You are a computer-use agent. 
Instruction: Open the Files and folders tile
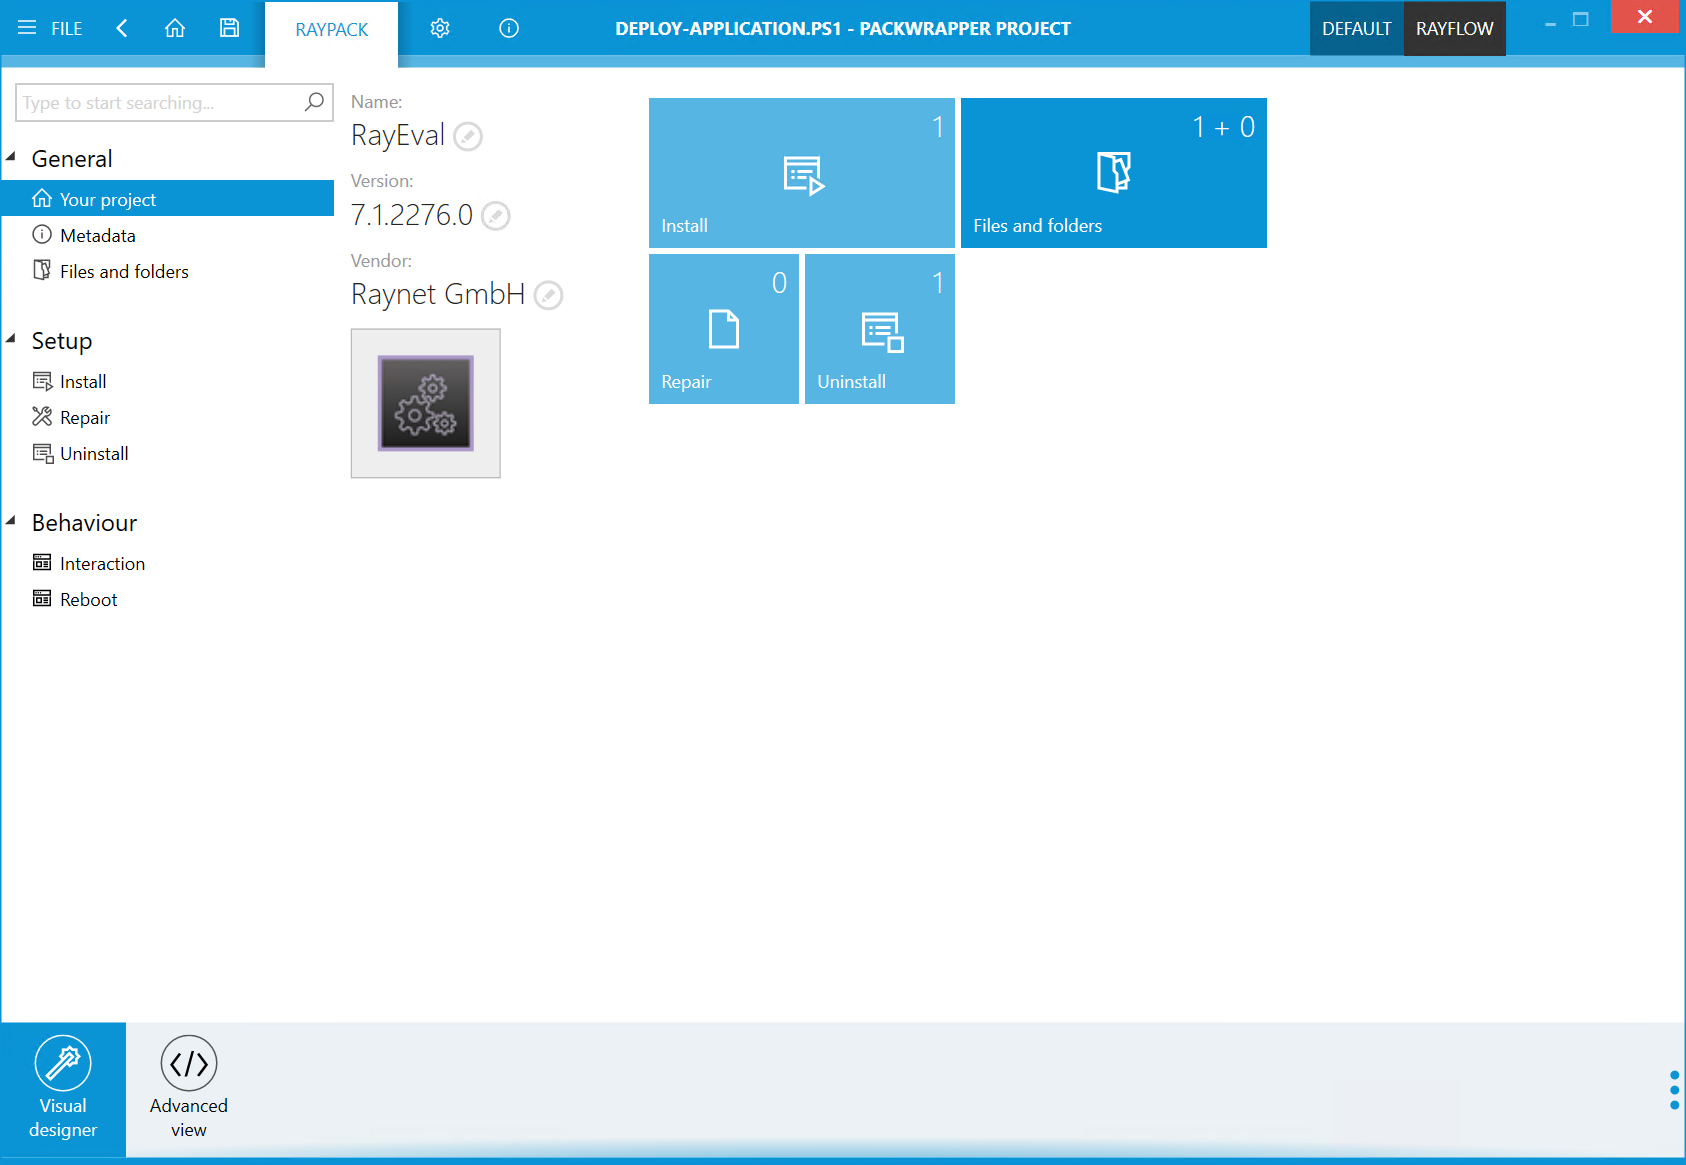[1113, 172]
